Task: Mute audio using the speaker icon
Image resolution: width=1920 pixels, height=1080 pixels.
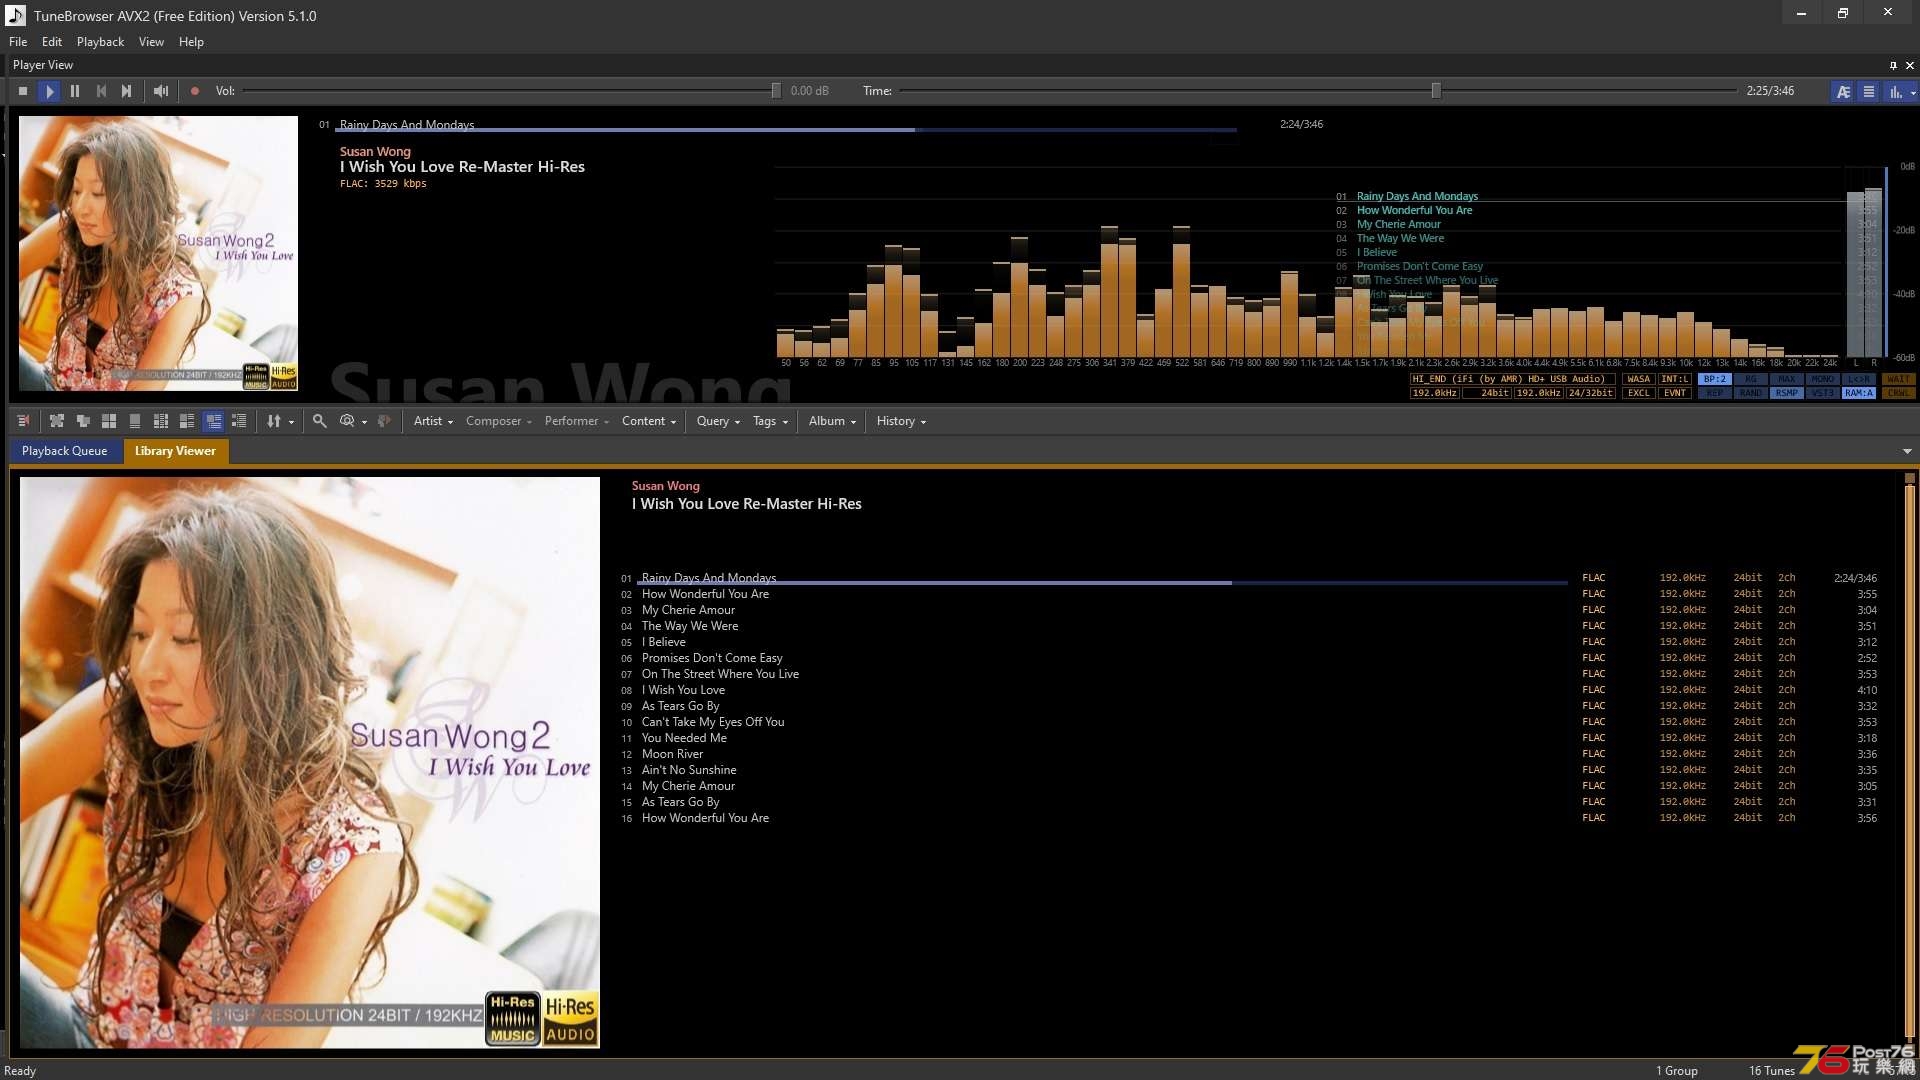Action: pyautogui.click(x=161, y=91)
